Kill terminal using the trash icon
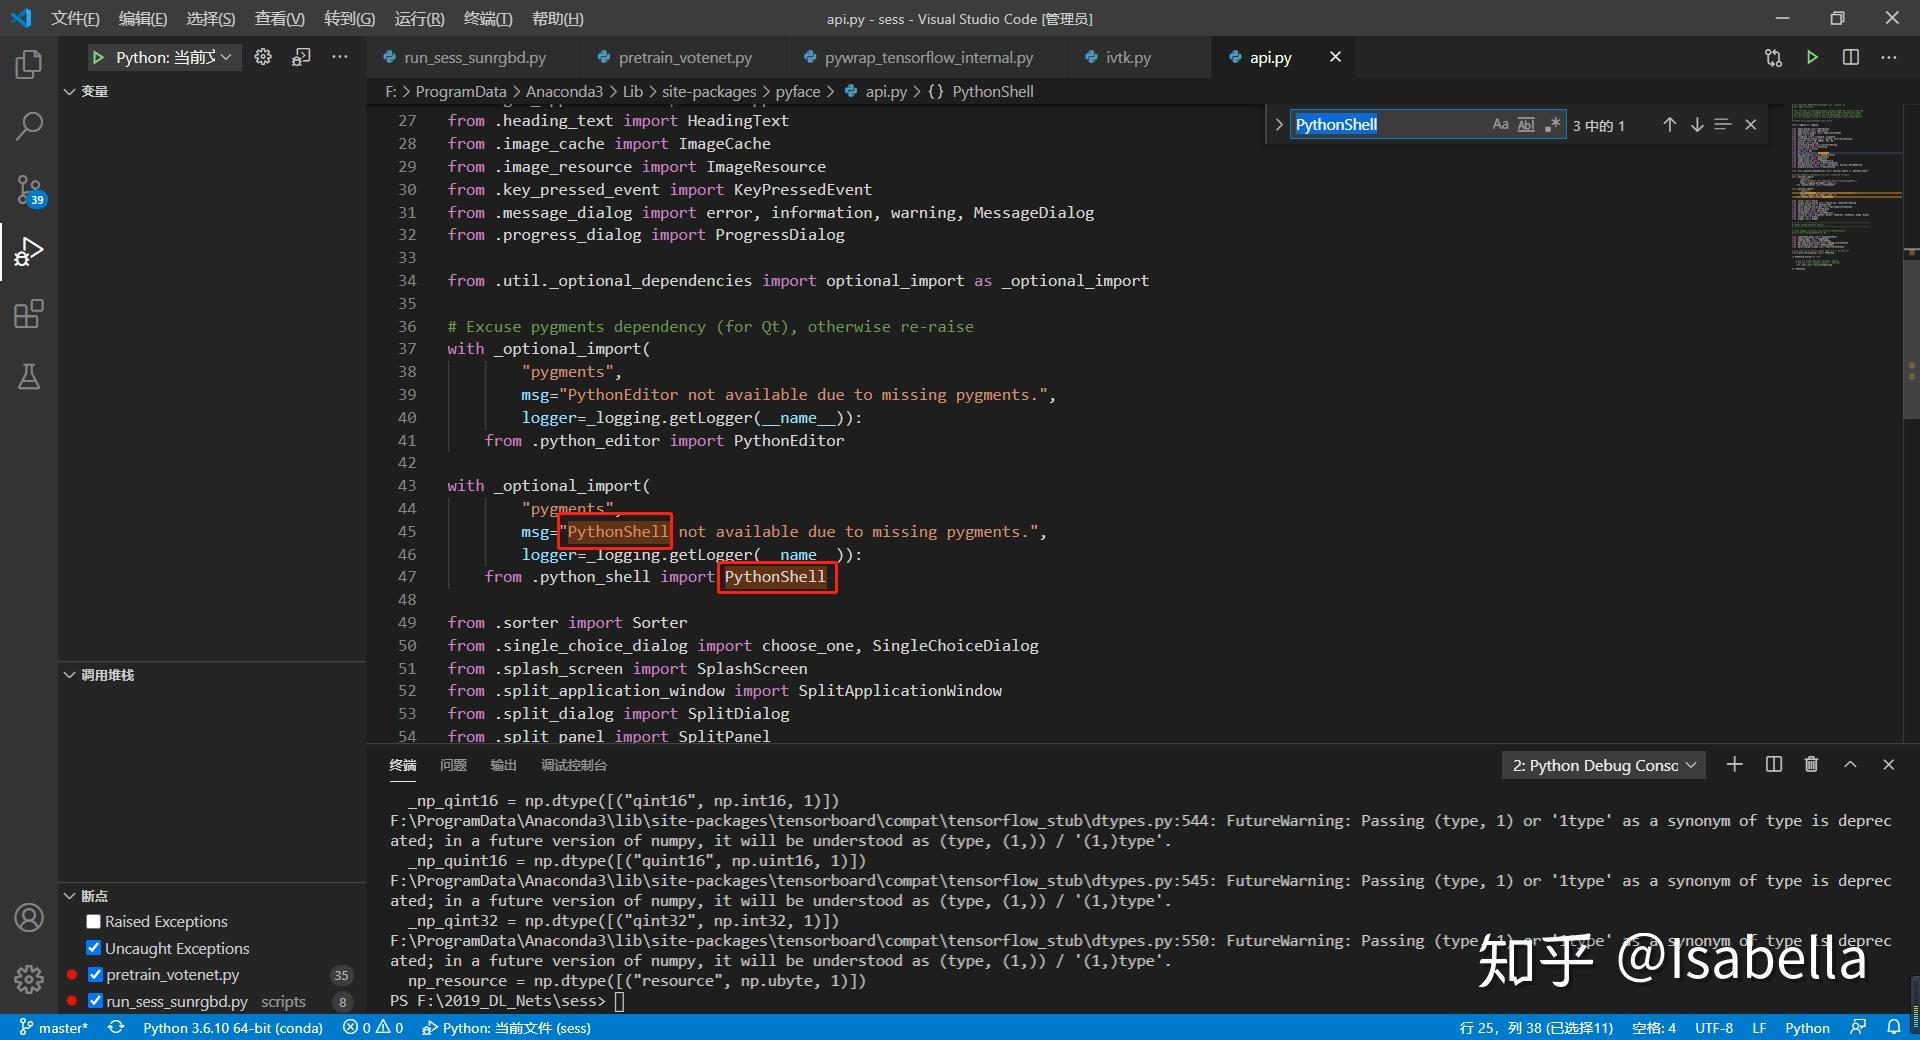Image resolution: width=1920 pixels, height=1040 pixels. [x=1810, y=765]
